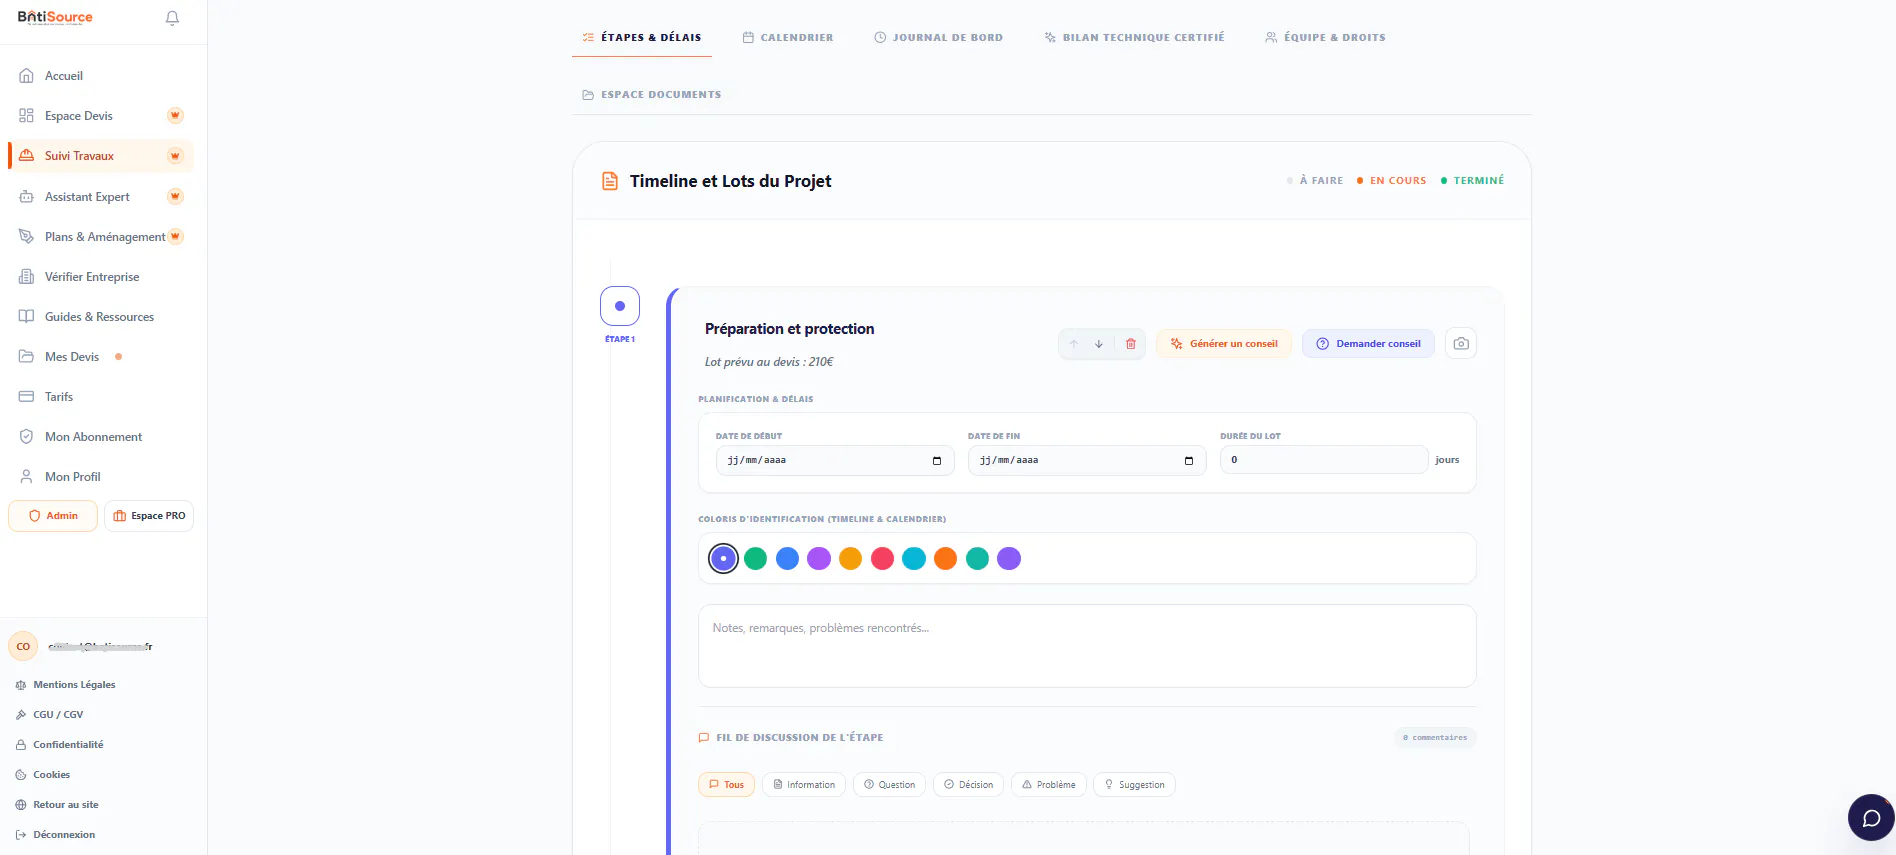
Task: Filter discussion by Suggestion
Action: pos(1134,785)
